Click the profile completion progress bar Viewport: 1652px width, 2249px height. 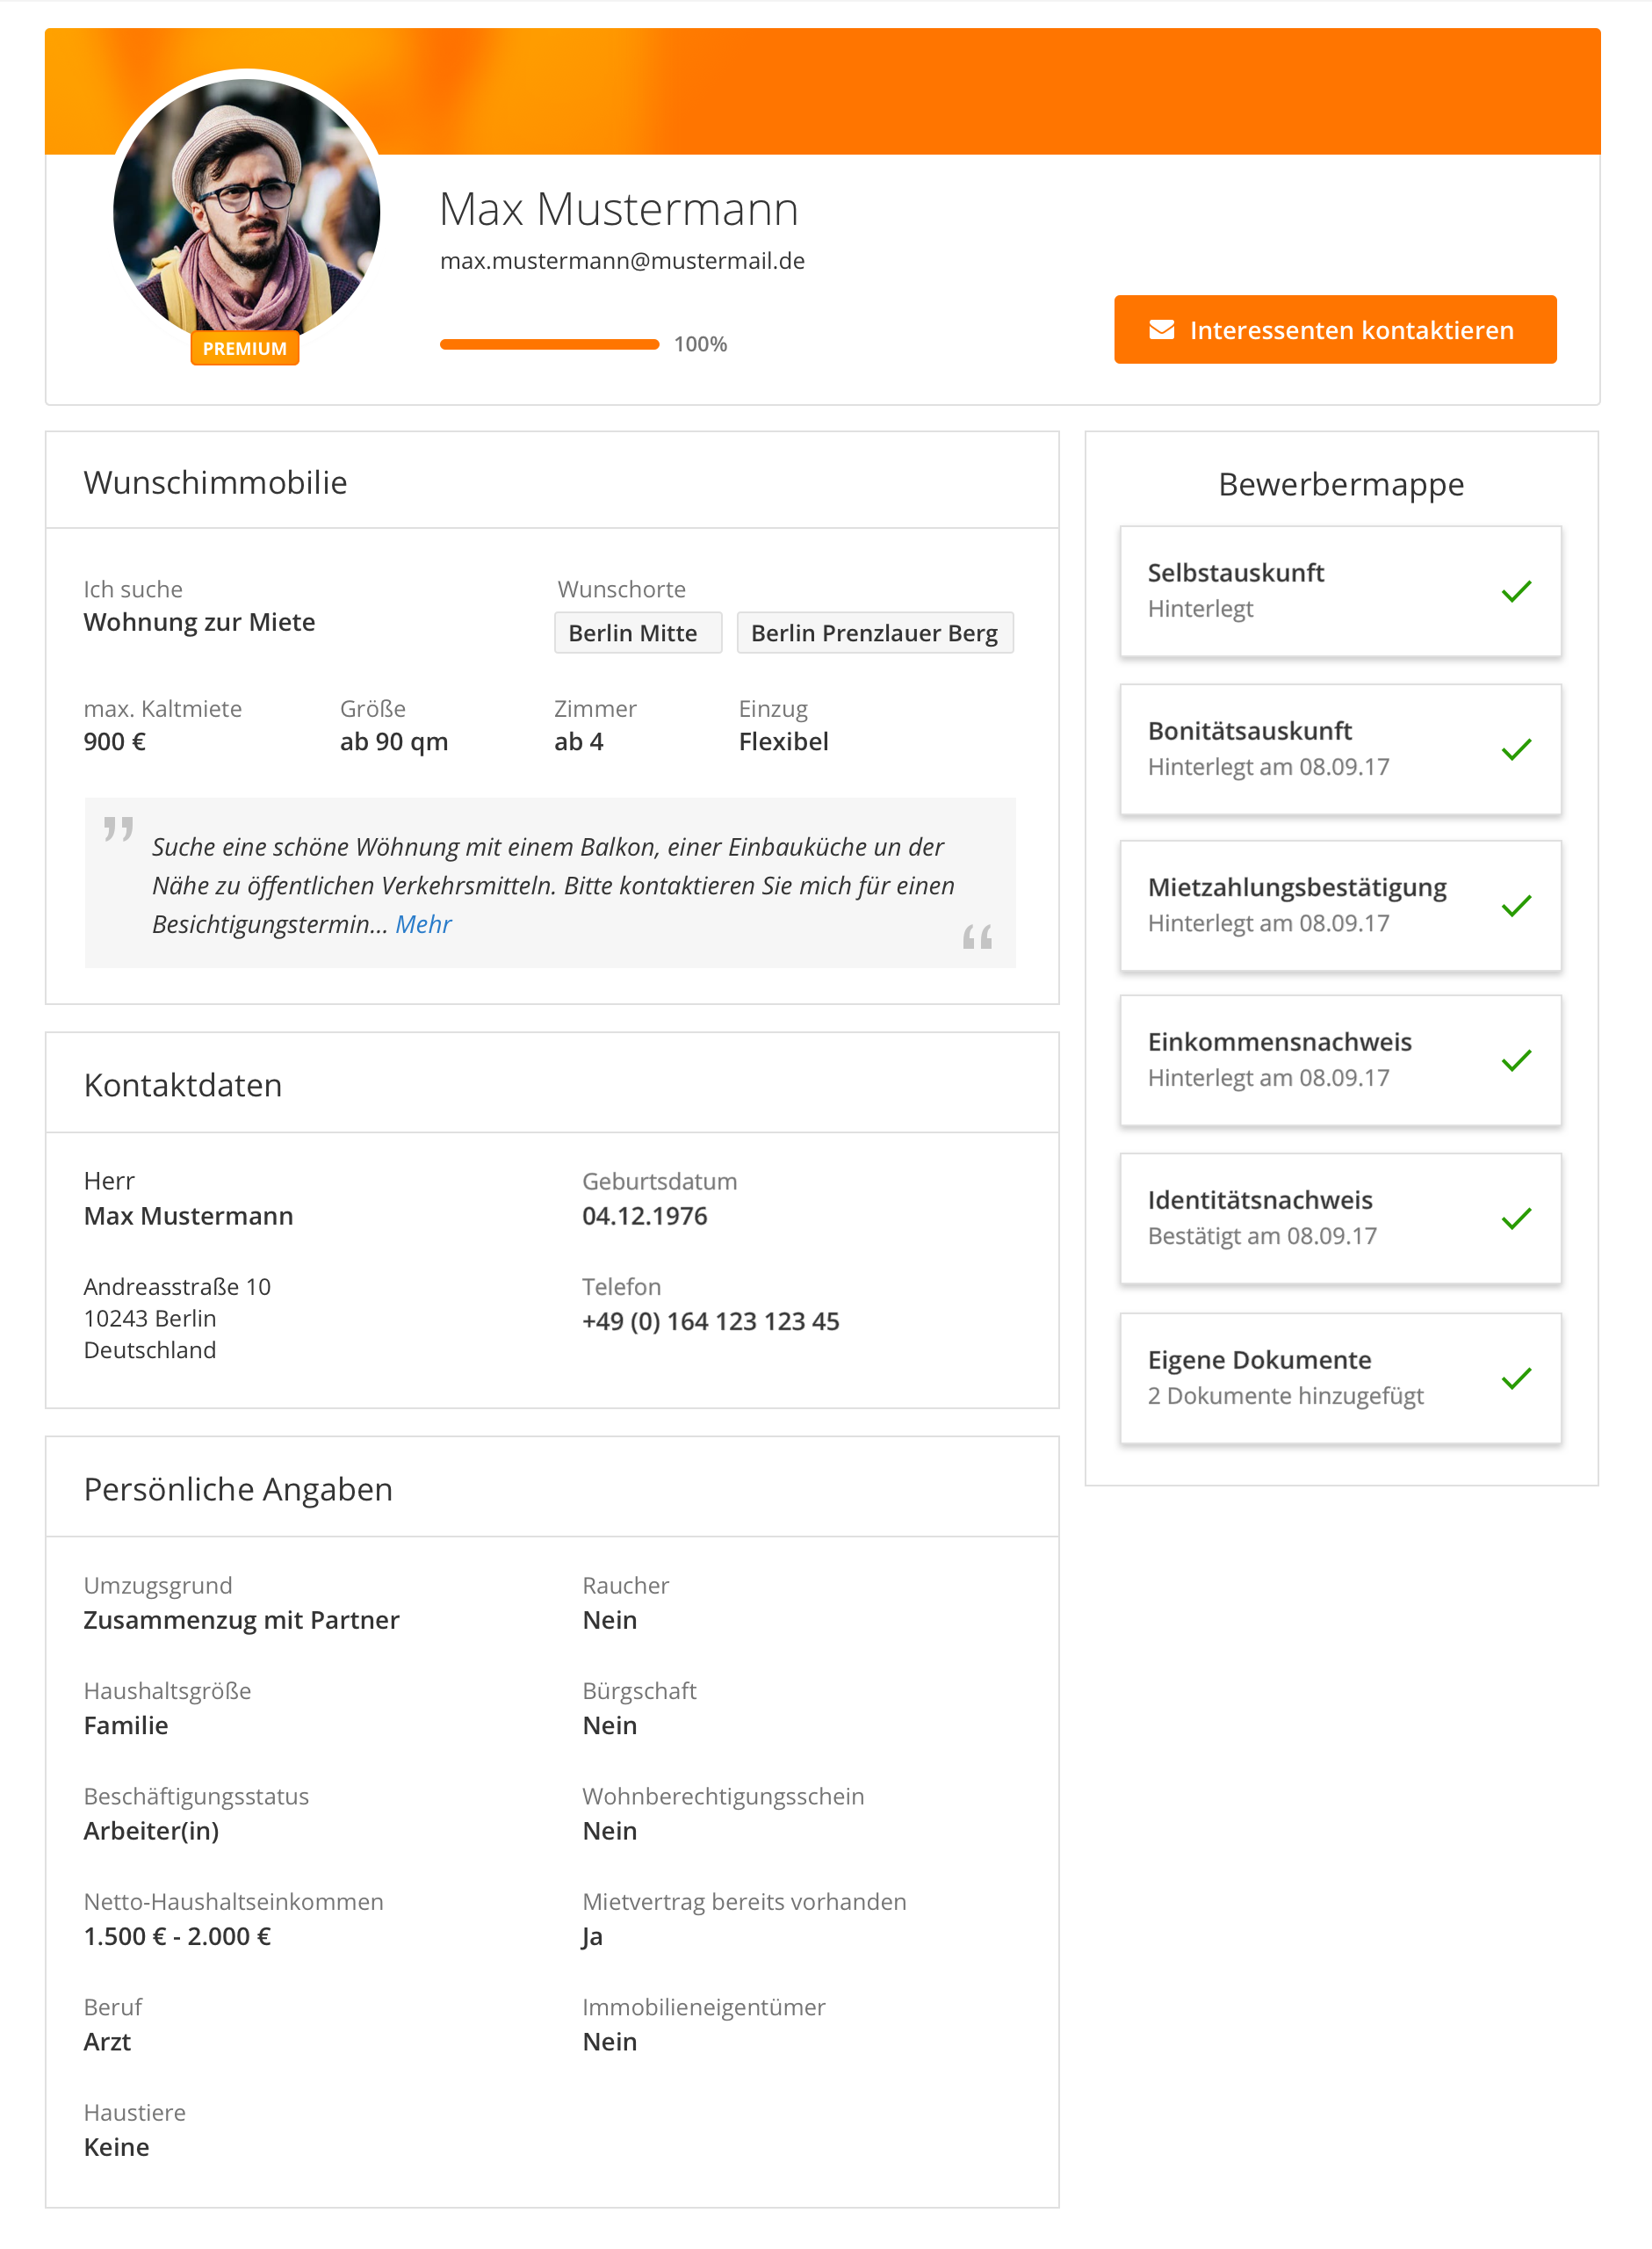point(549,344)
